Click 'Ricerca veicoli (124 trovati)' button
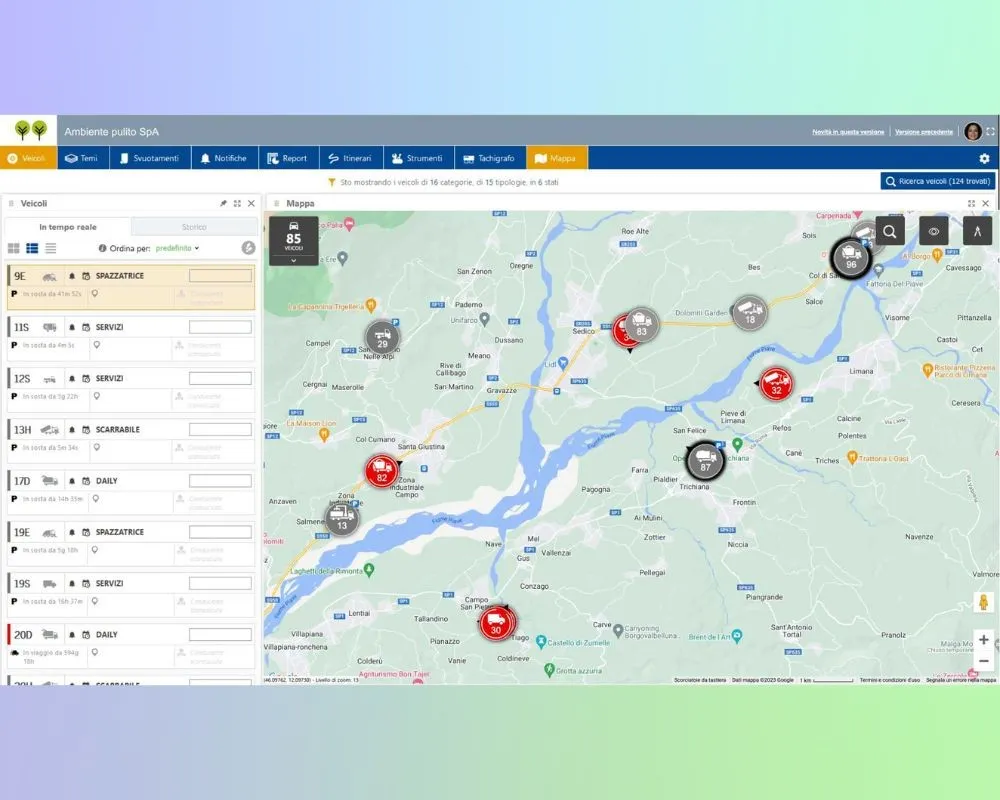 [937, 181]
